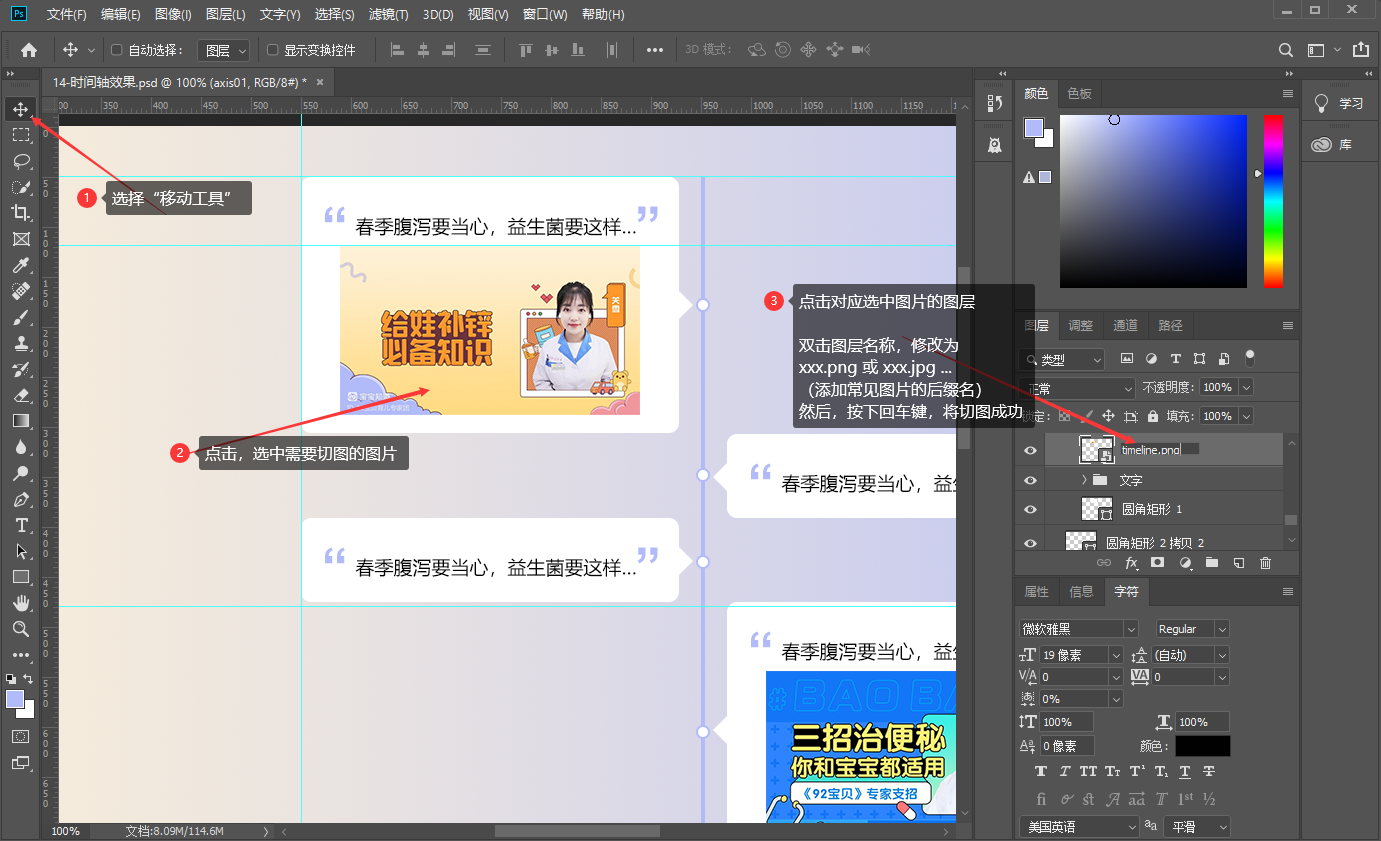Open the 填充 fill dropdown arrow
Screen dimensions: 1381x841
1246,416
